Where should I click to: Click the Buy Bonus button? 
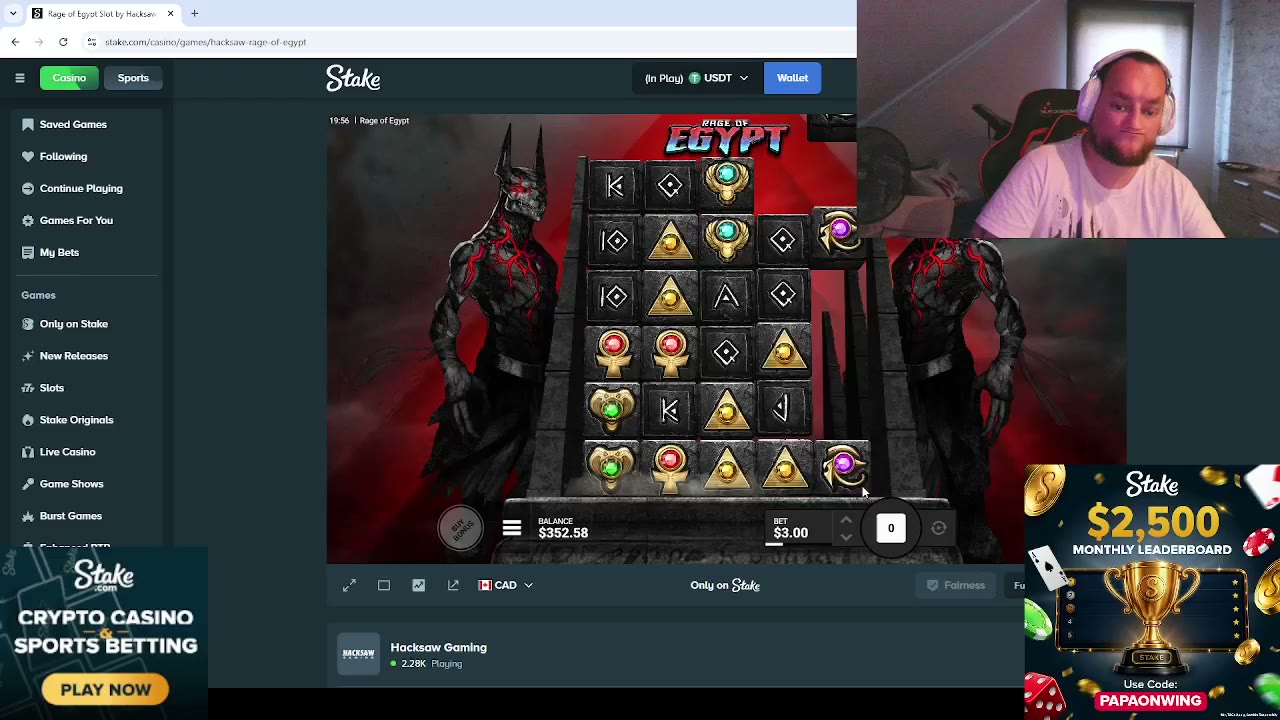[x=460, y=528]
